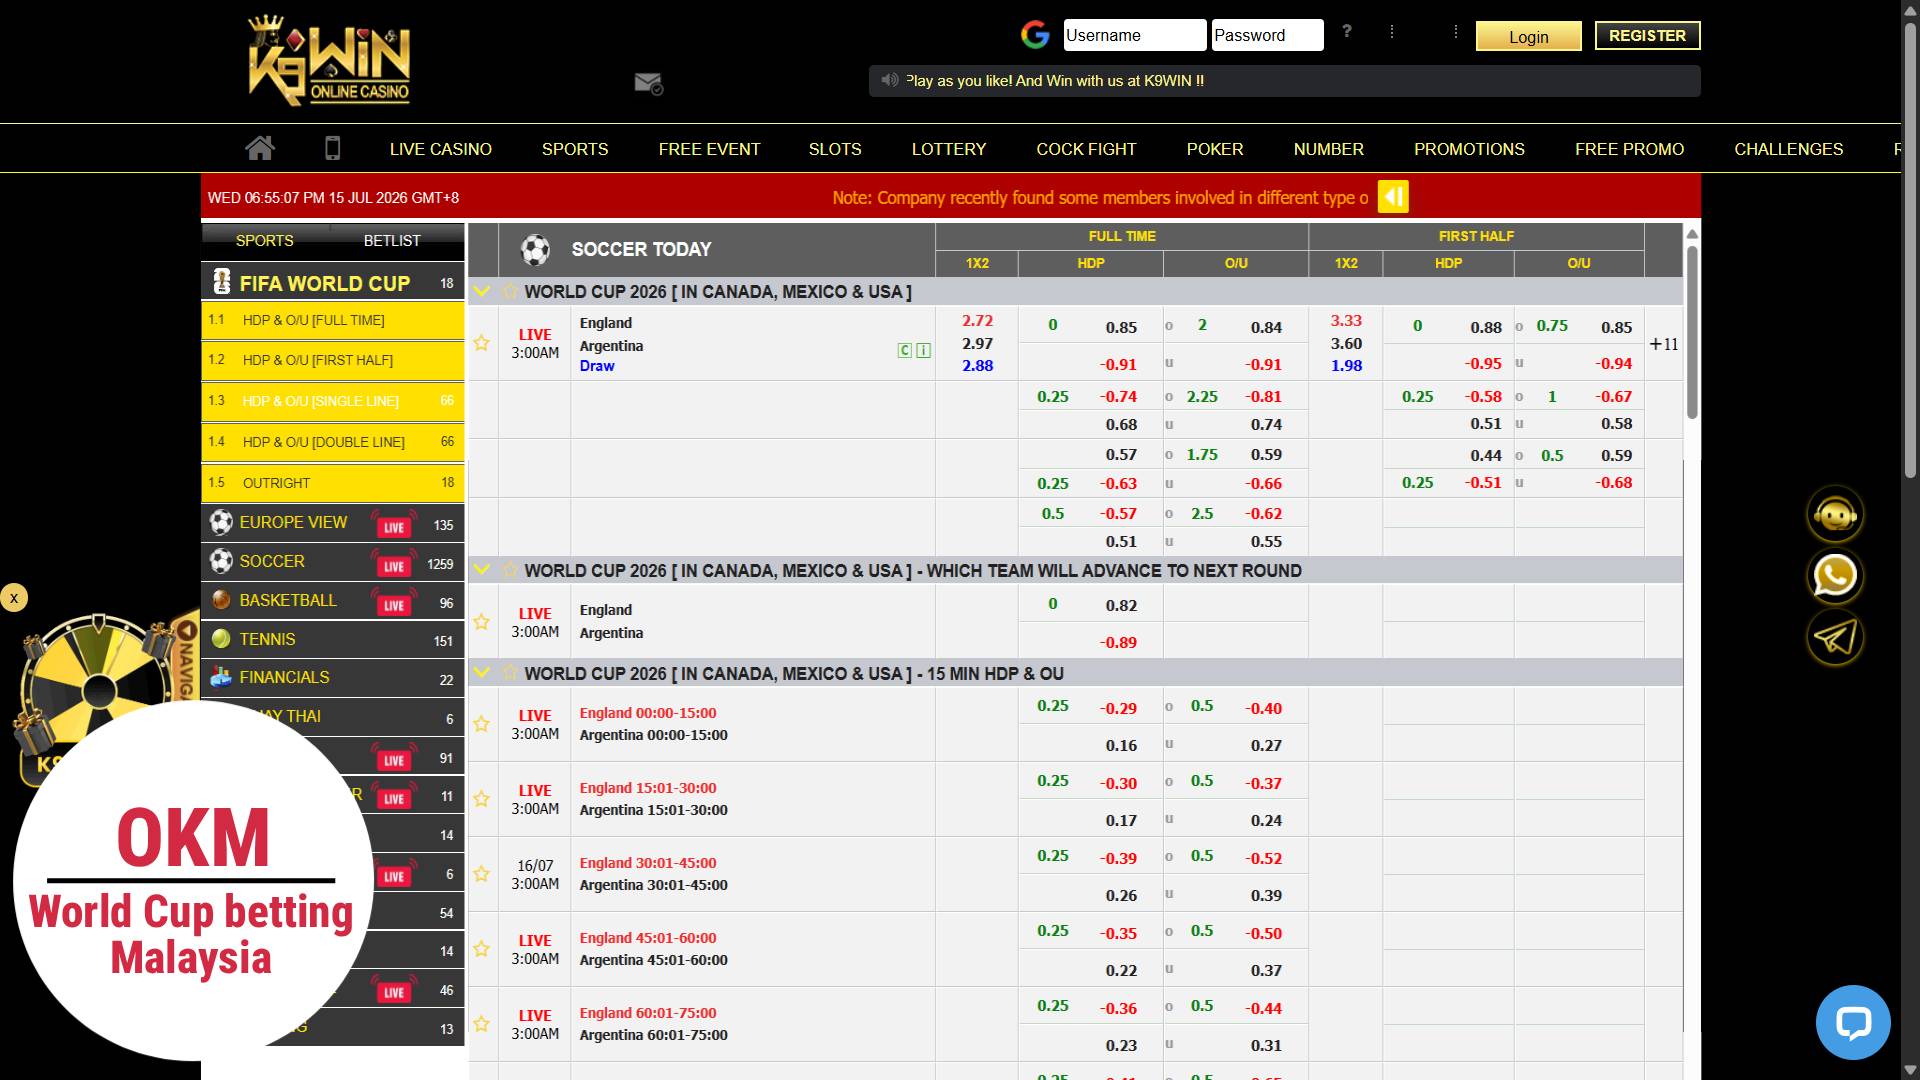
Task: Switch to the SPORTS sidebar tab
Action: [265, 240]
